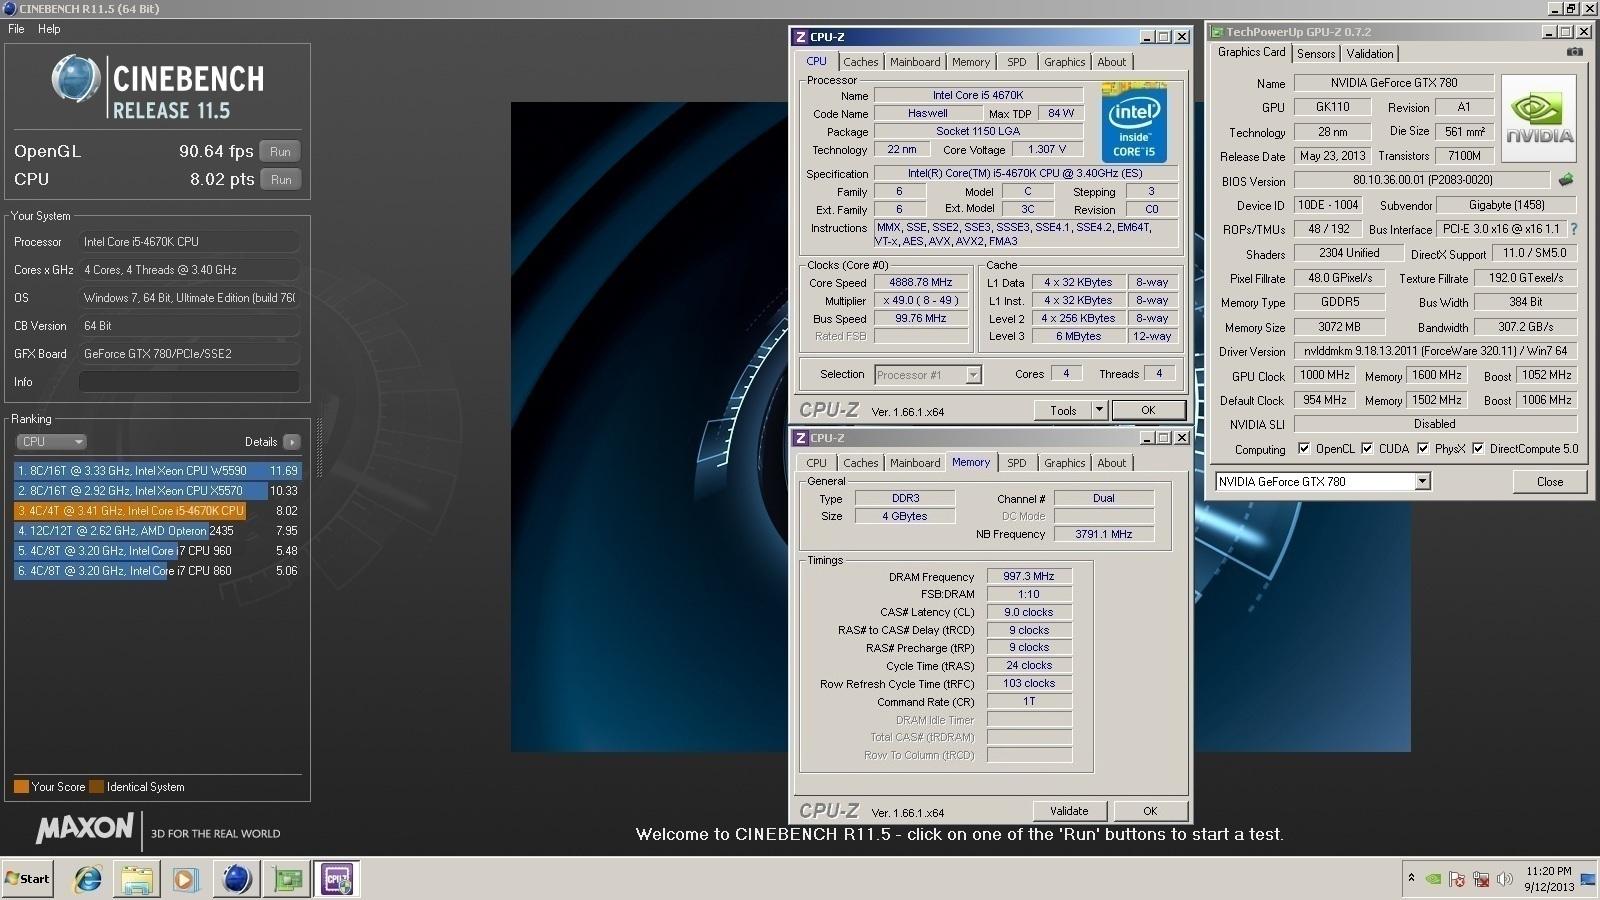Click the NVIDIA logo in GPU-Z
This screenshot has height=900, width=1600.
click(1539, 119)
